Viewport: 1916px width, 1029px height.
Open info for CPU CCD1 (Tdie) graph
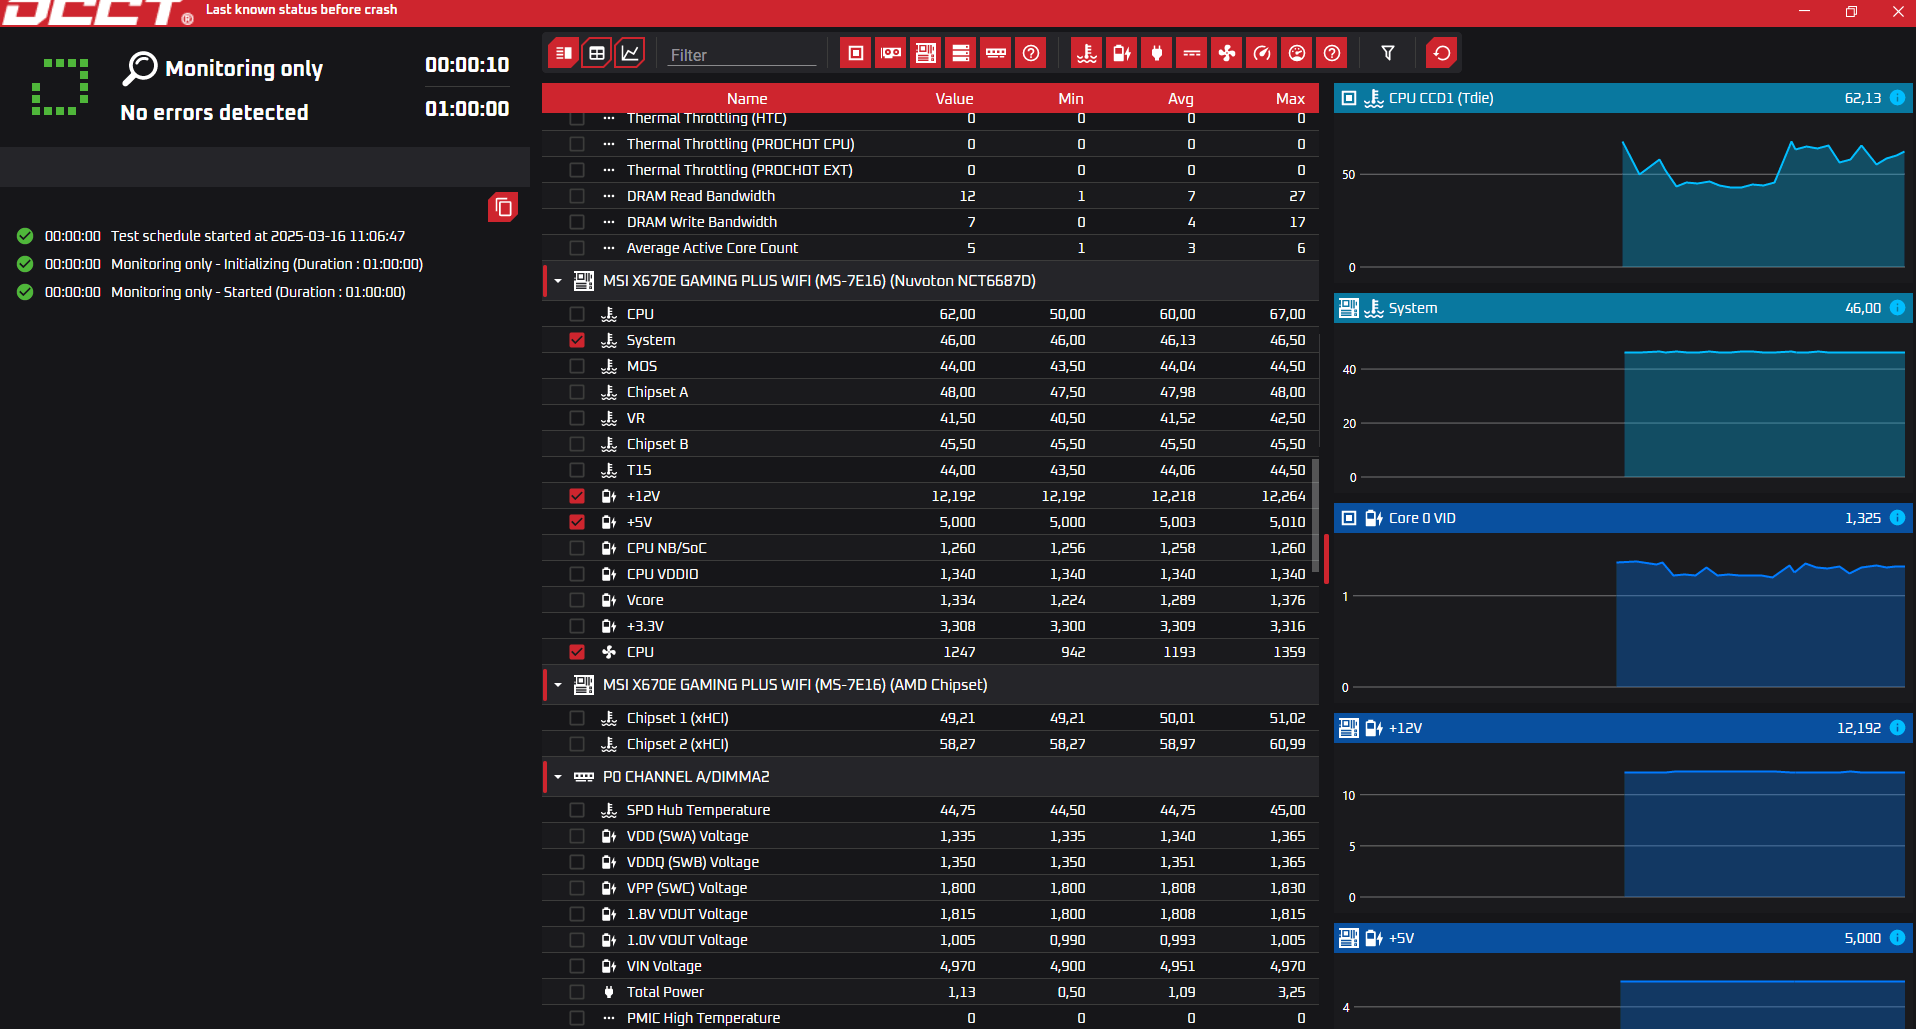[x=1897, y=98]
